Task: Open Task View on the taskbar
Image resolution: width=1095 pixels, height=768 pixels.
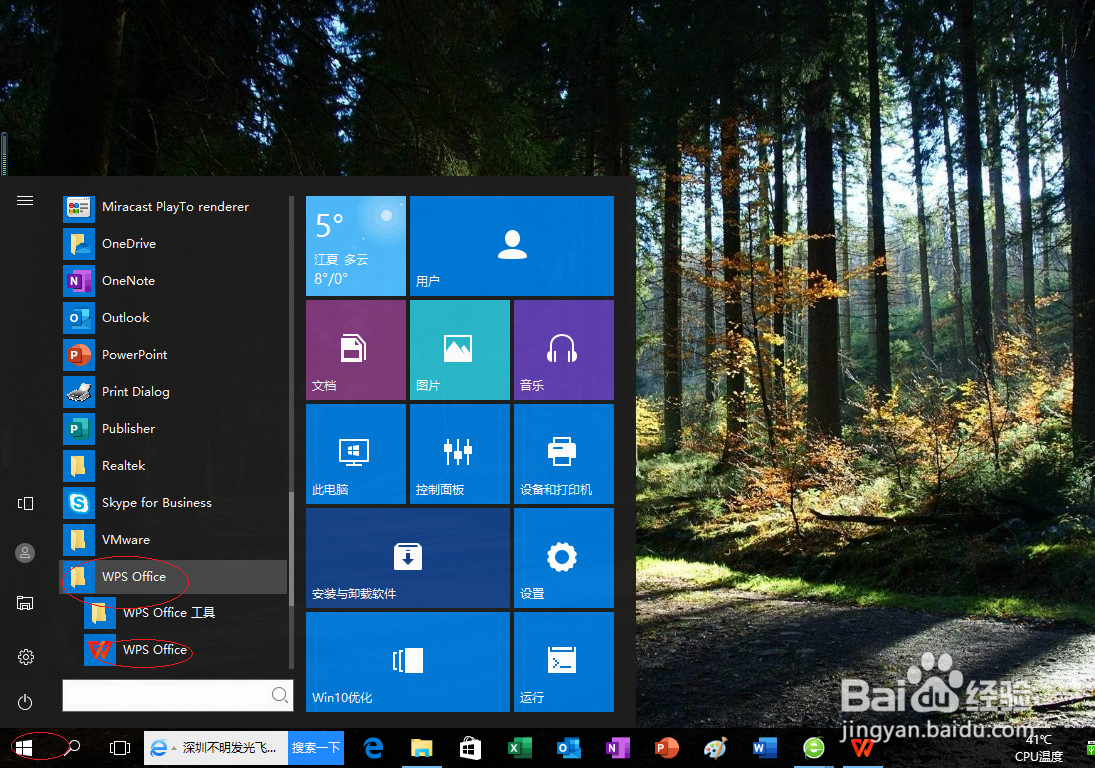Action: 120,748
